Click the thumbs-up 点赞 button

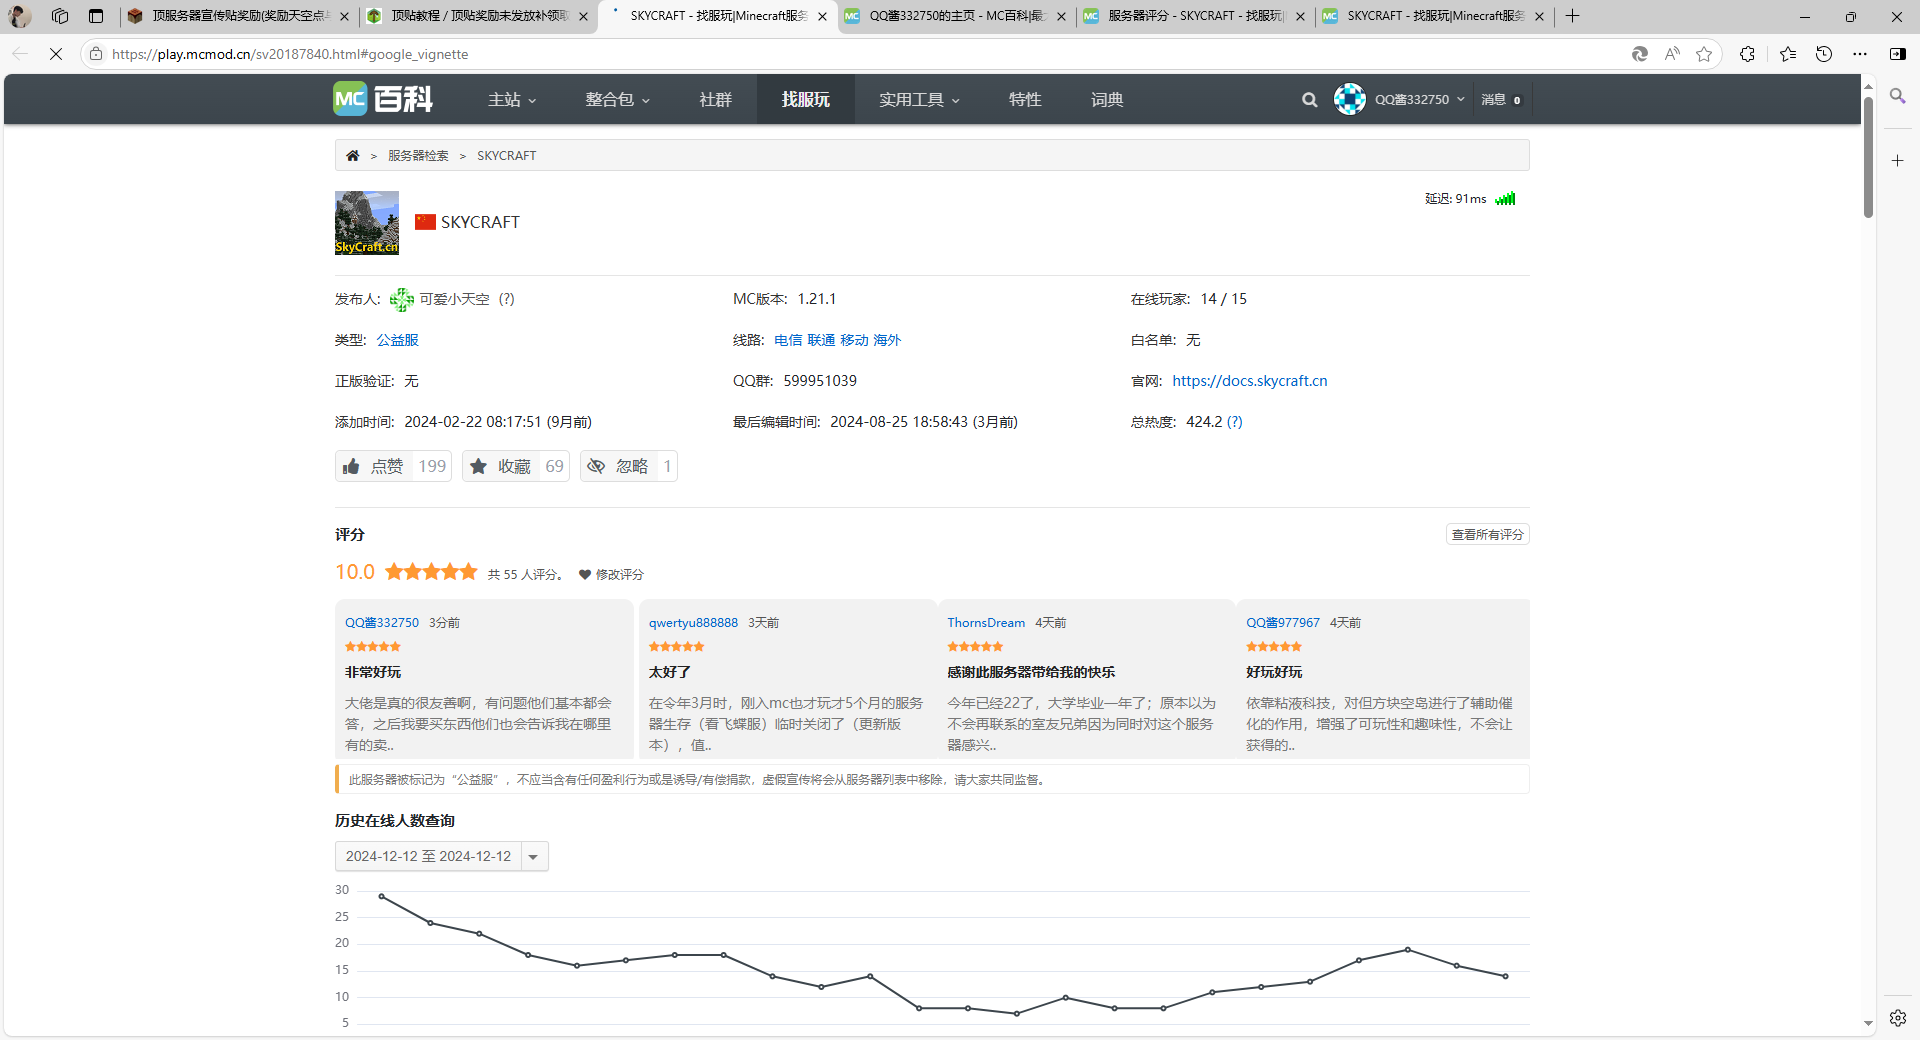(393, 466)
